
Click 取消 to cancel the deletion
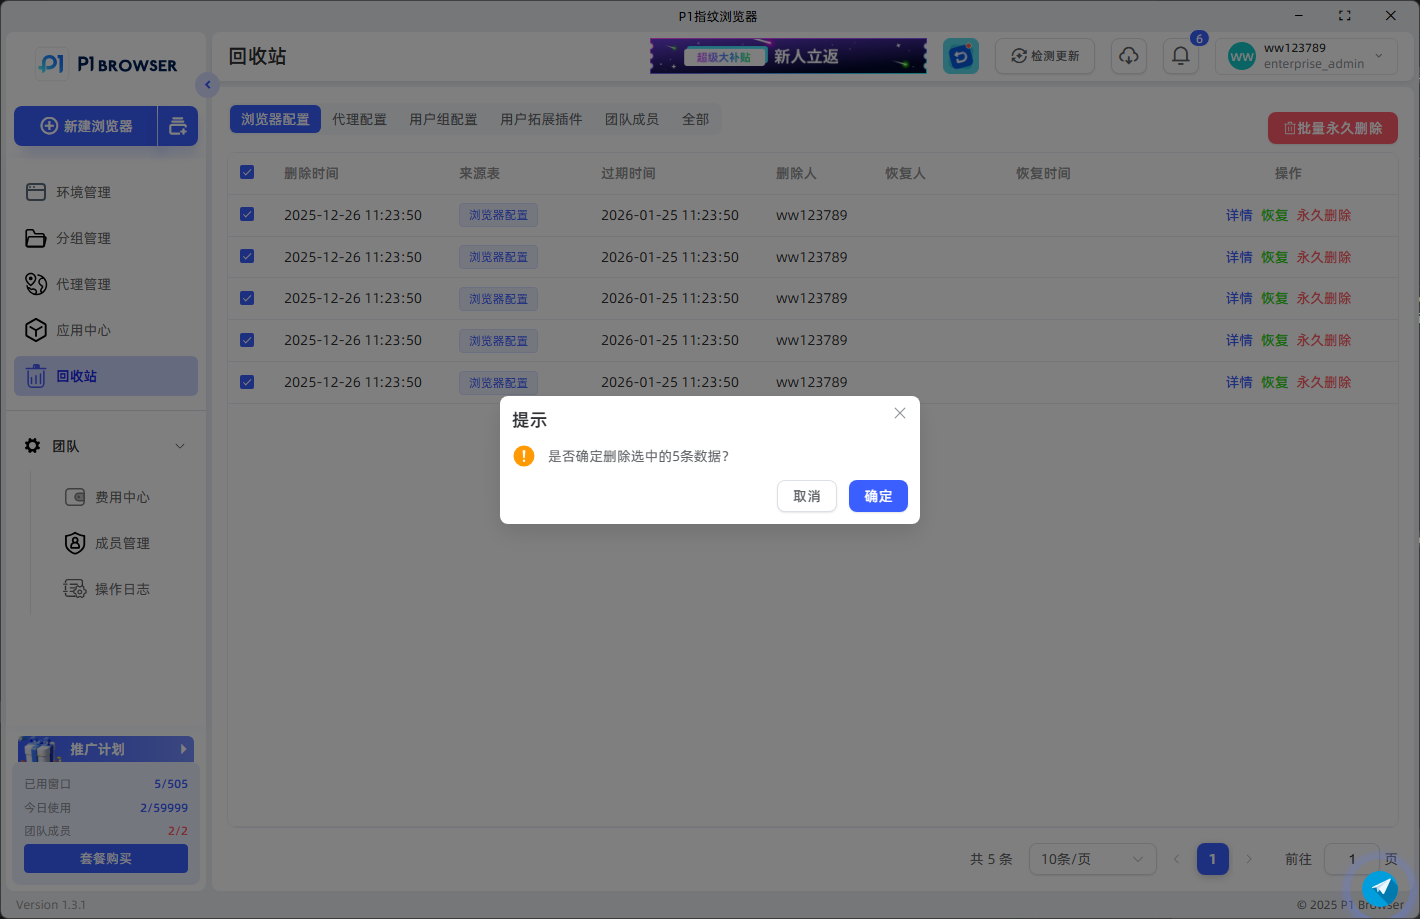pyautogui.click(x=806, y=496)
